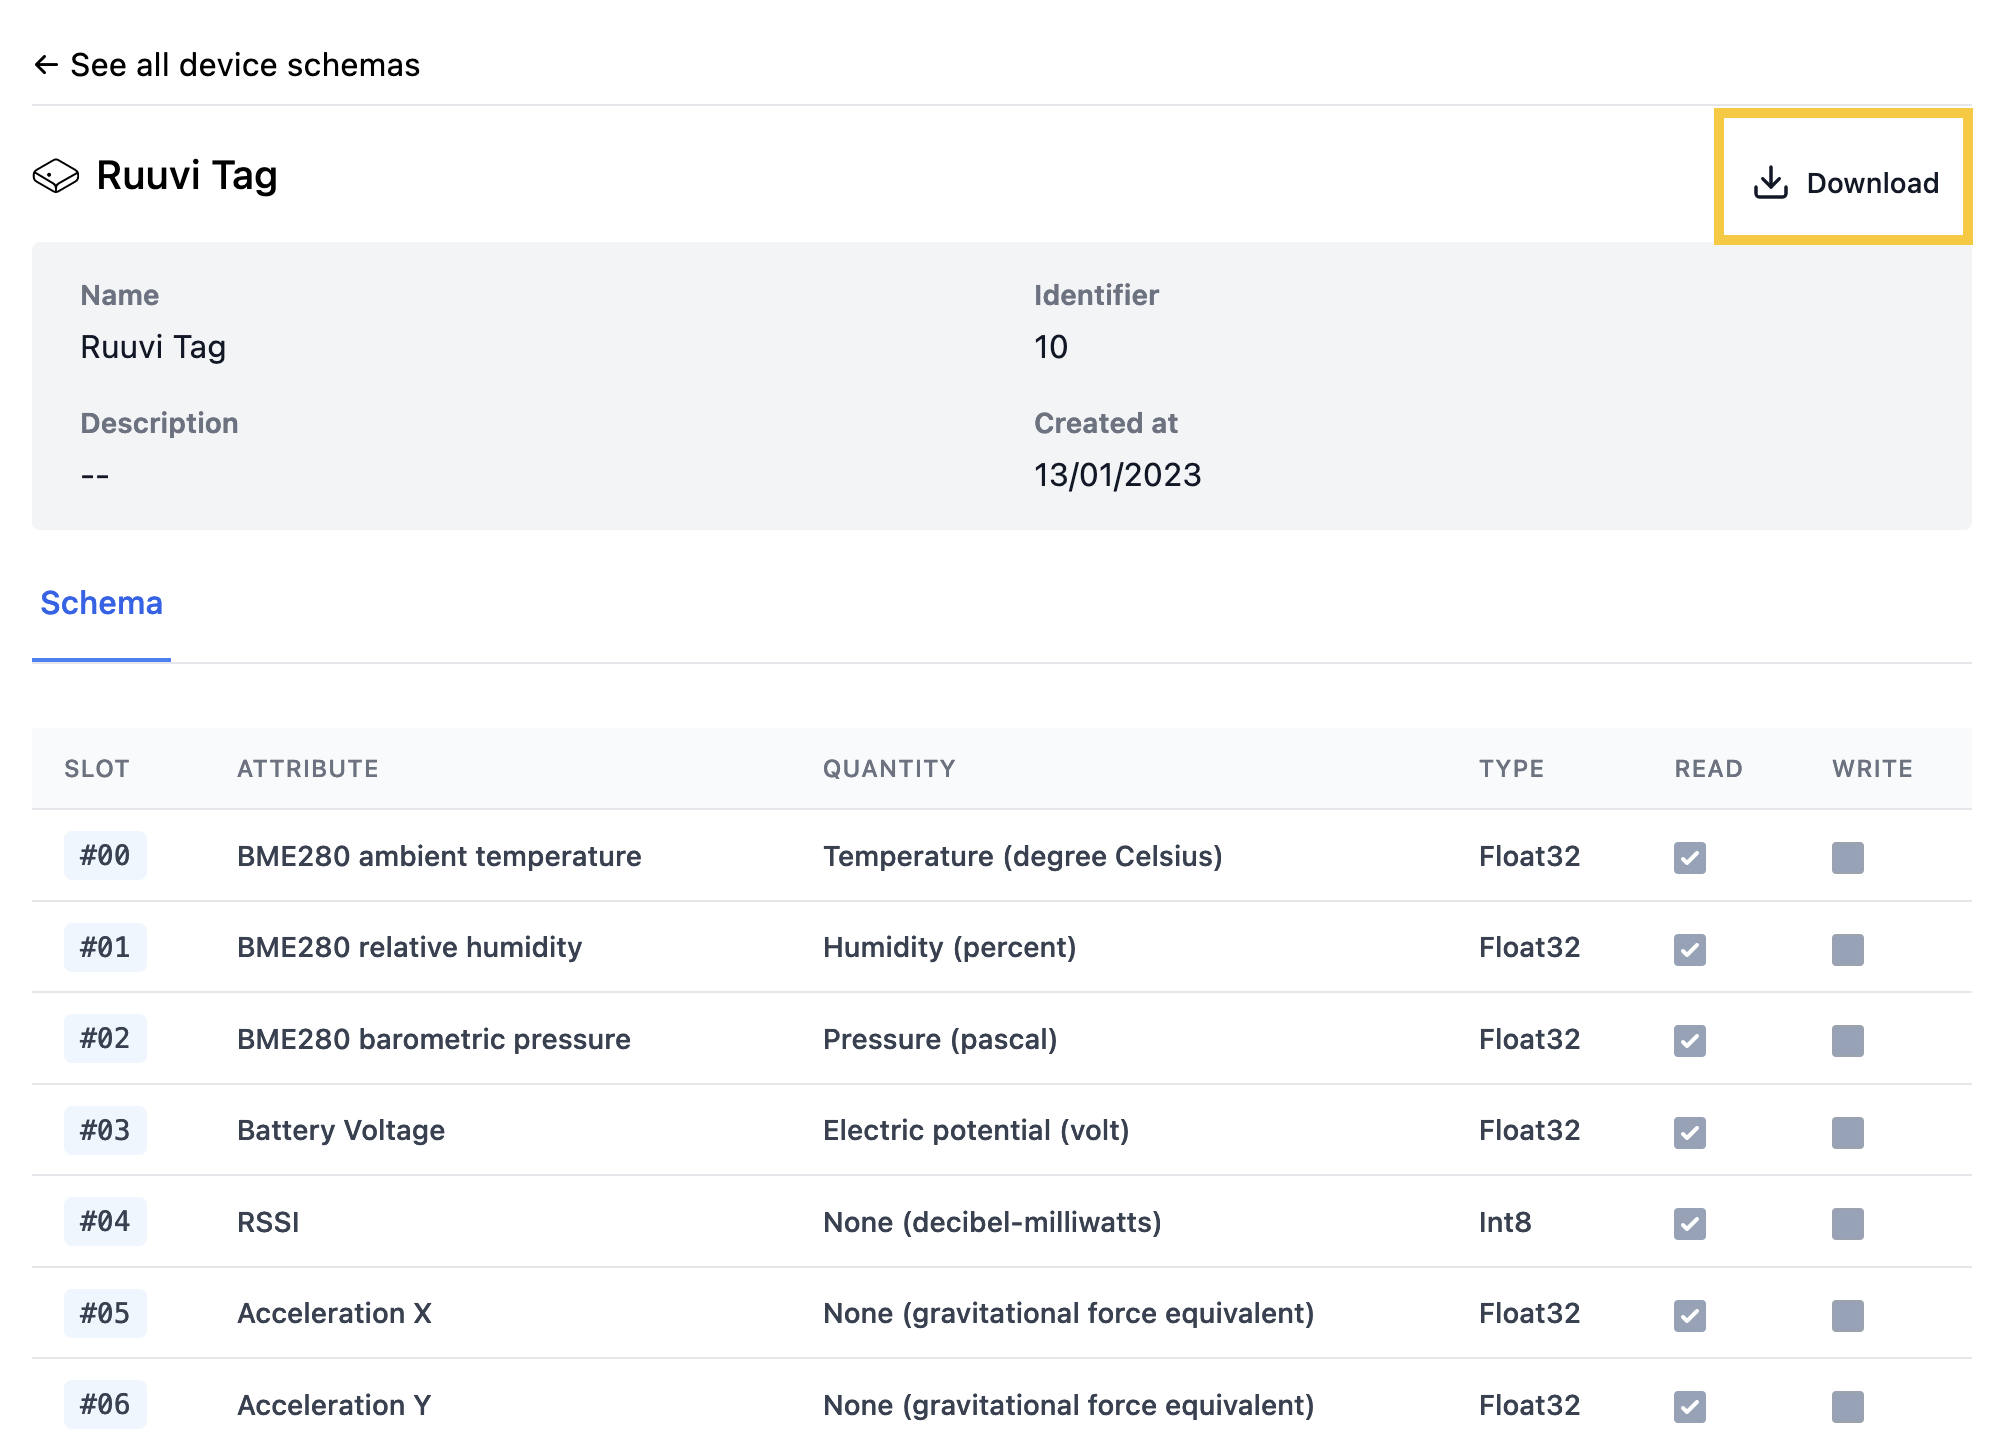
Task: Toggle Read checkbox for BME280 barometric pressure
Action: click(x=1690, y=1040)
